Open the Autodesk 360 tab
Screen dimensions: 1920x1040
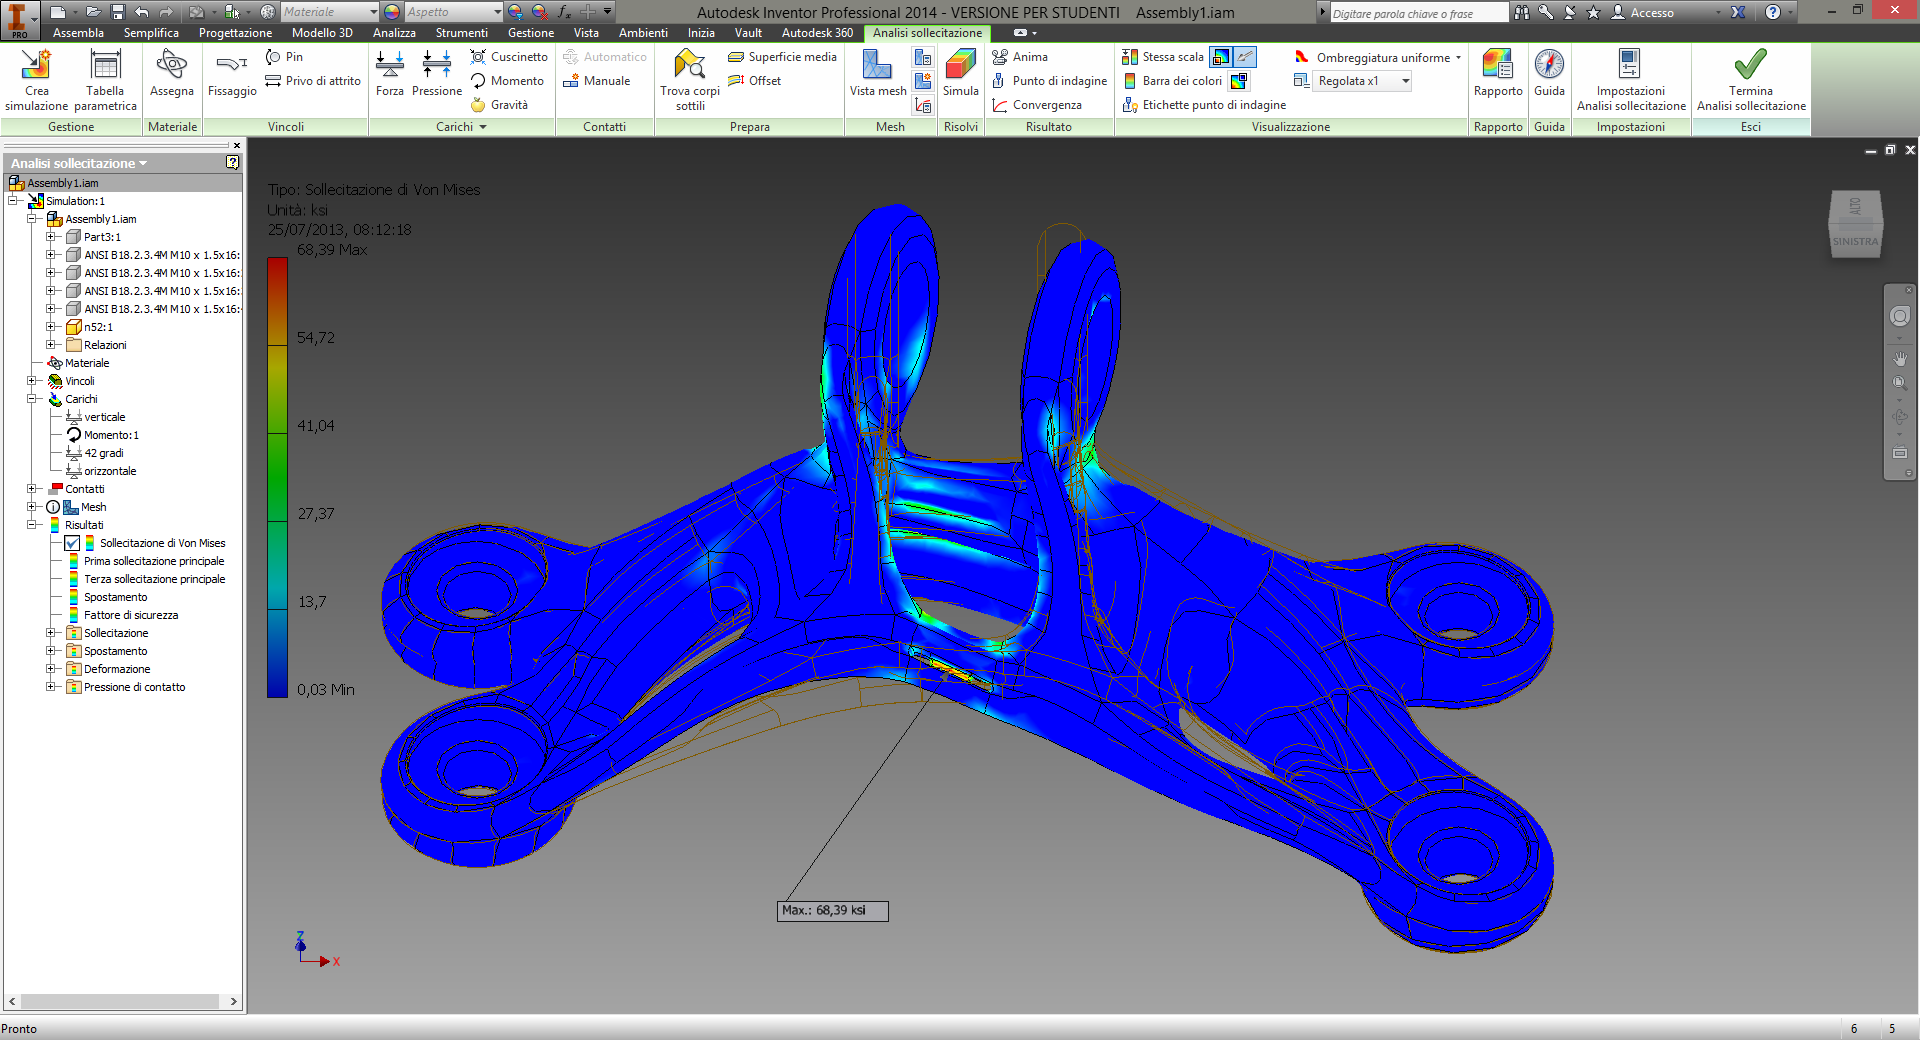817,33
